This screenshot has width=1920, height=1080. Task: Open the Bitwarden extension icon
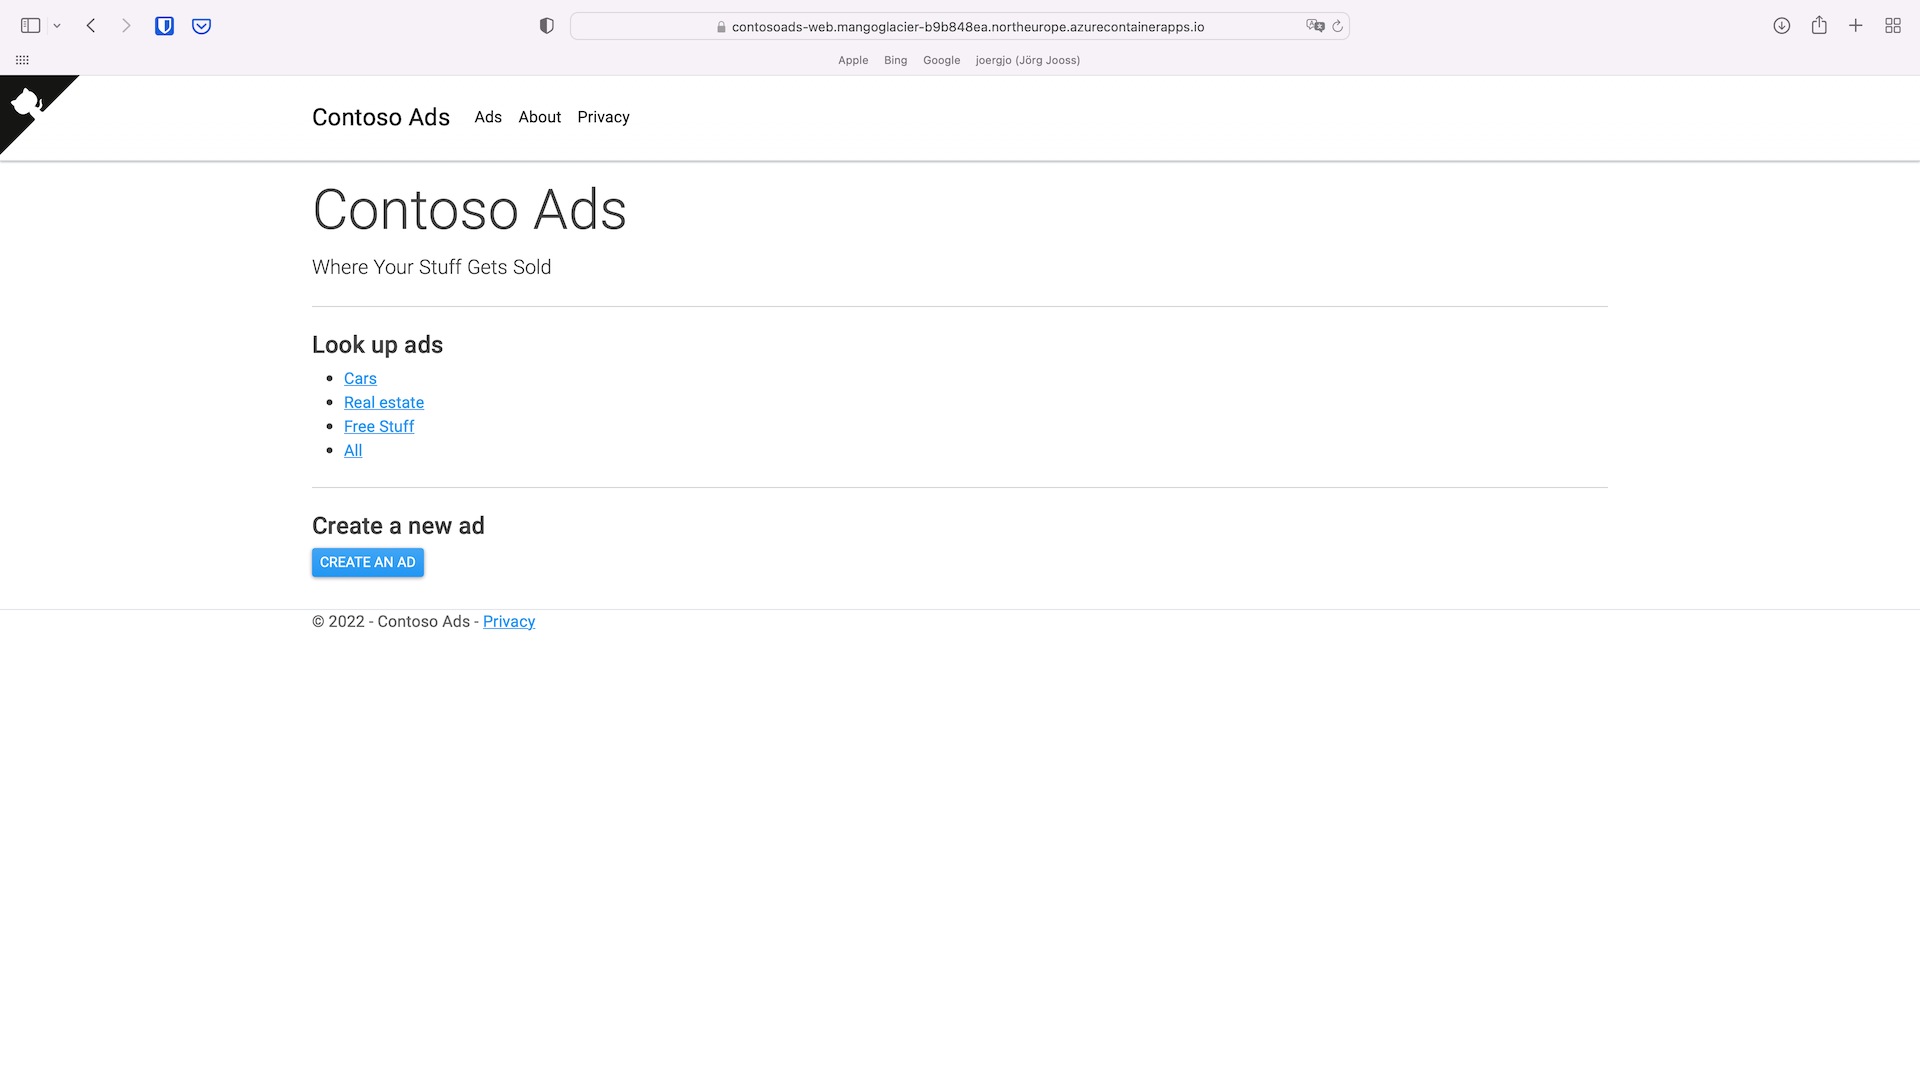(164, 26)
